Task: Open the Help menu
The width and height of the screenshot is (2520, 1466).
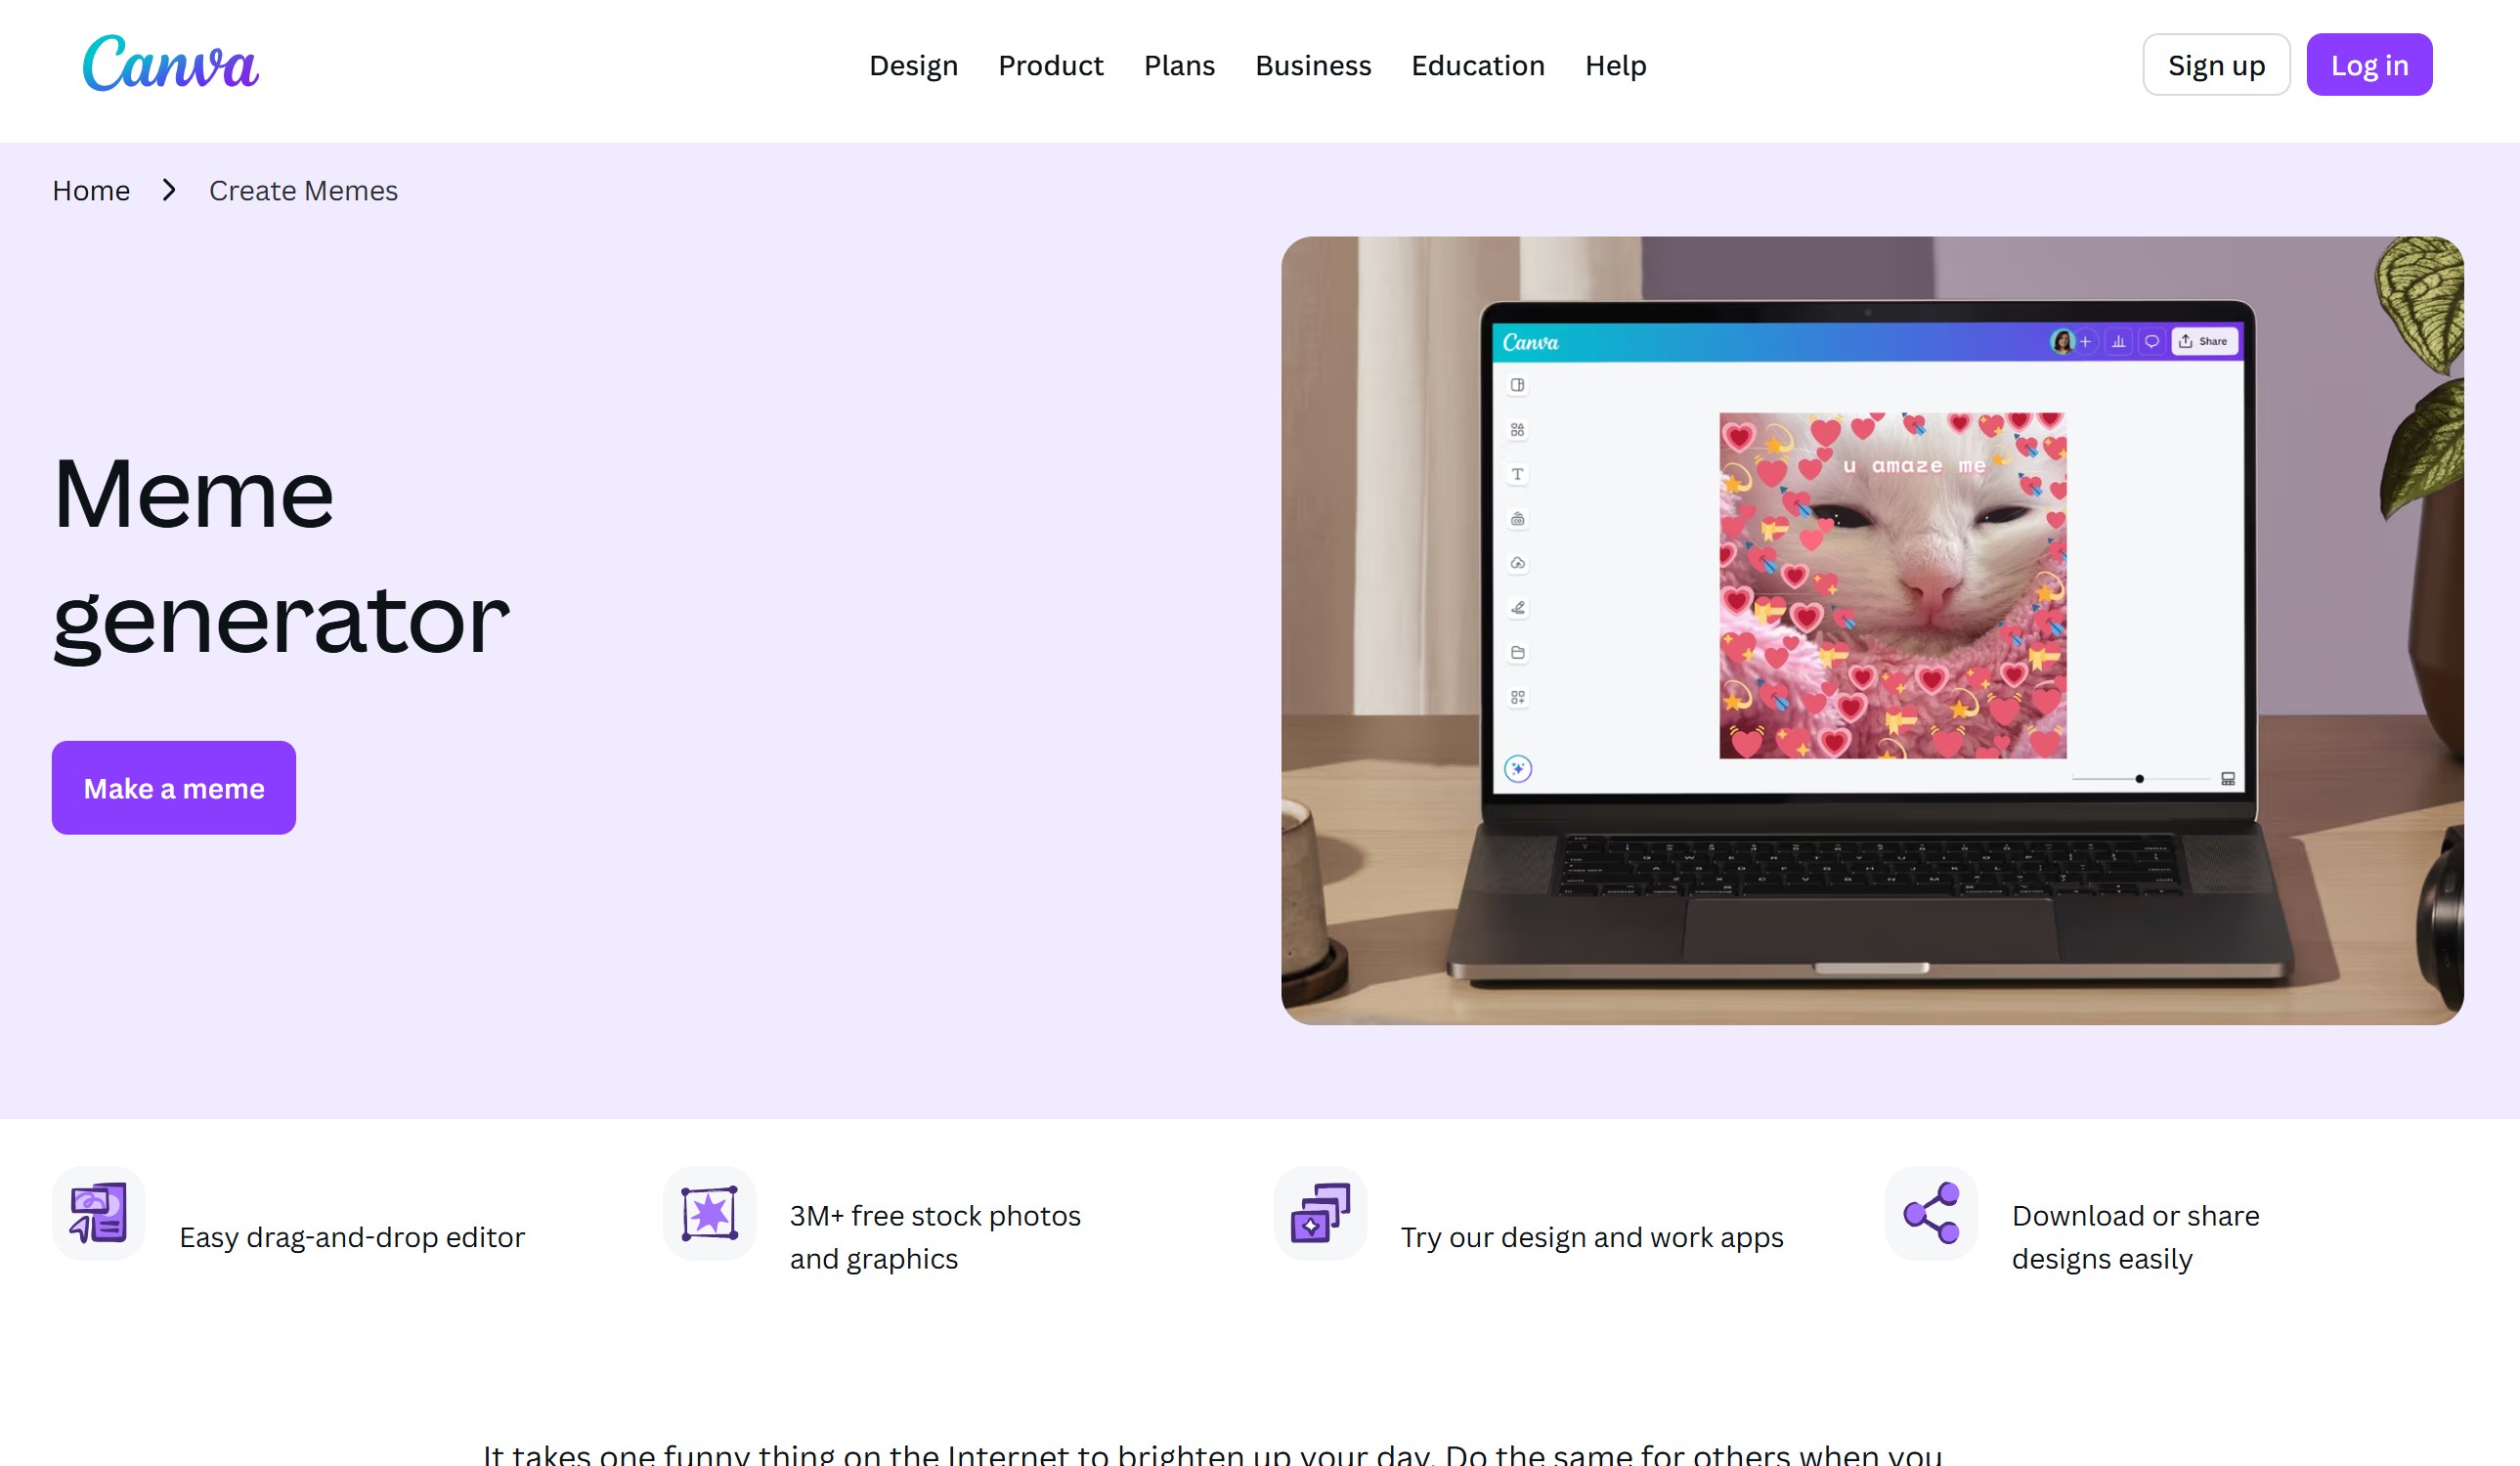Action: (x=1615, y=65)
